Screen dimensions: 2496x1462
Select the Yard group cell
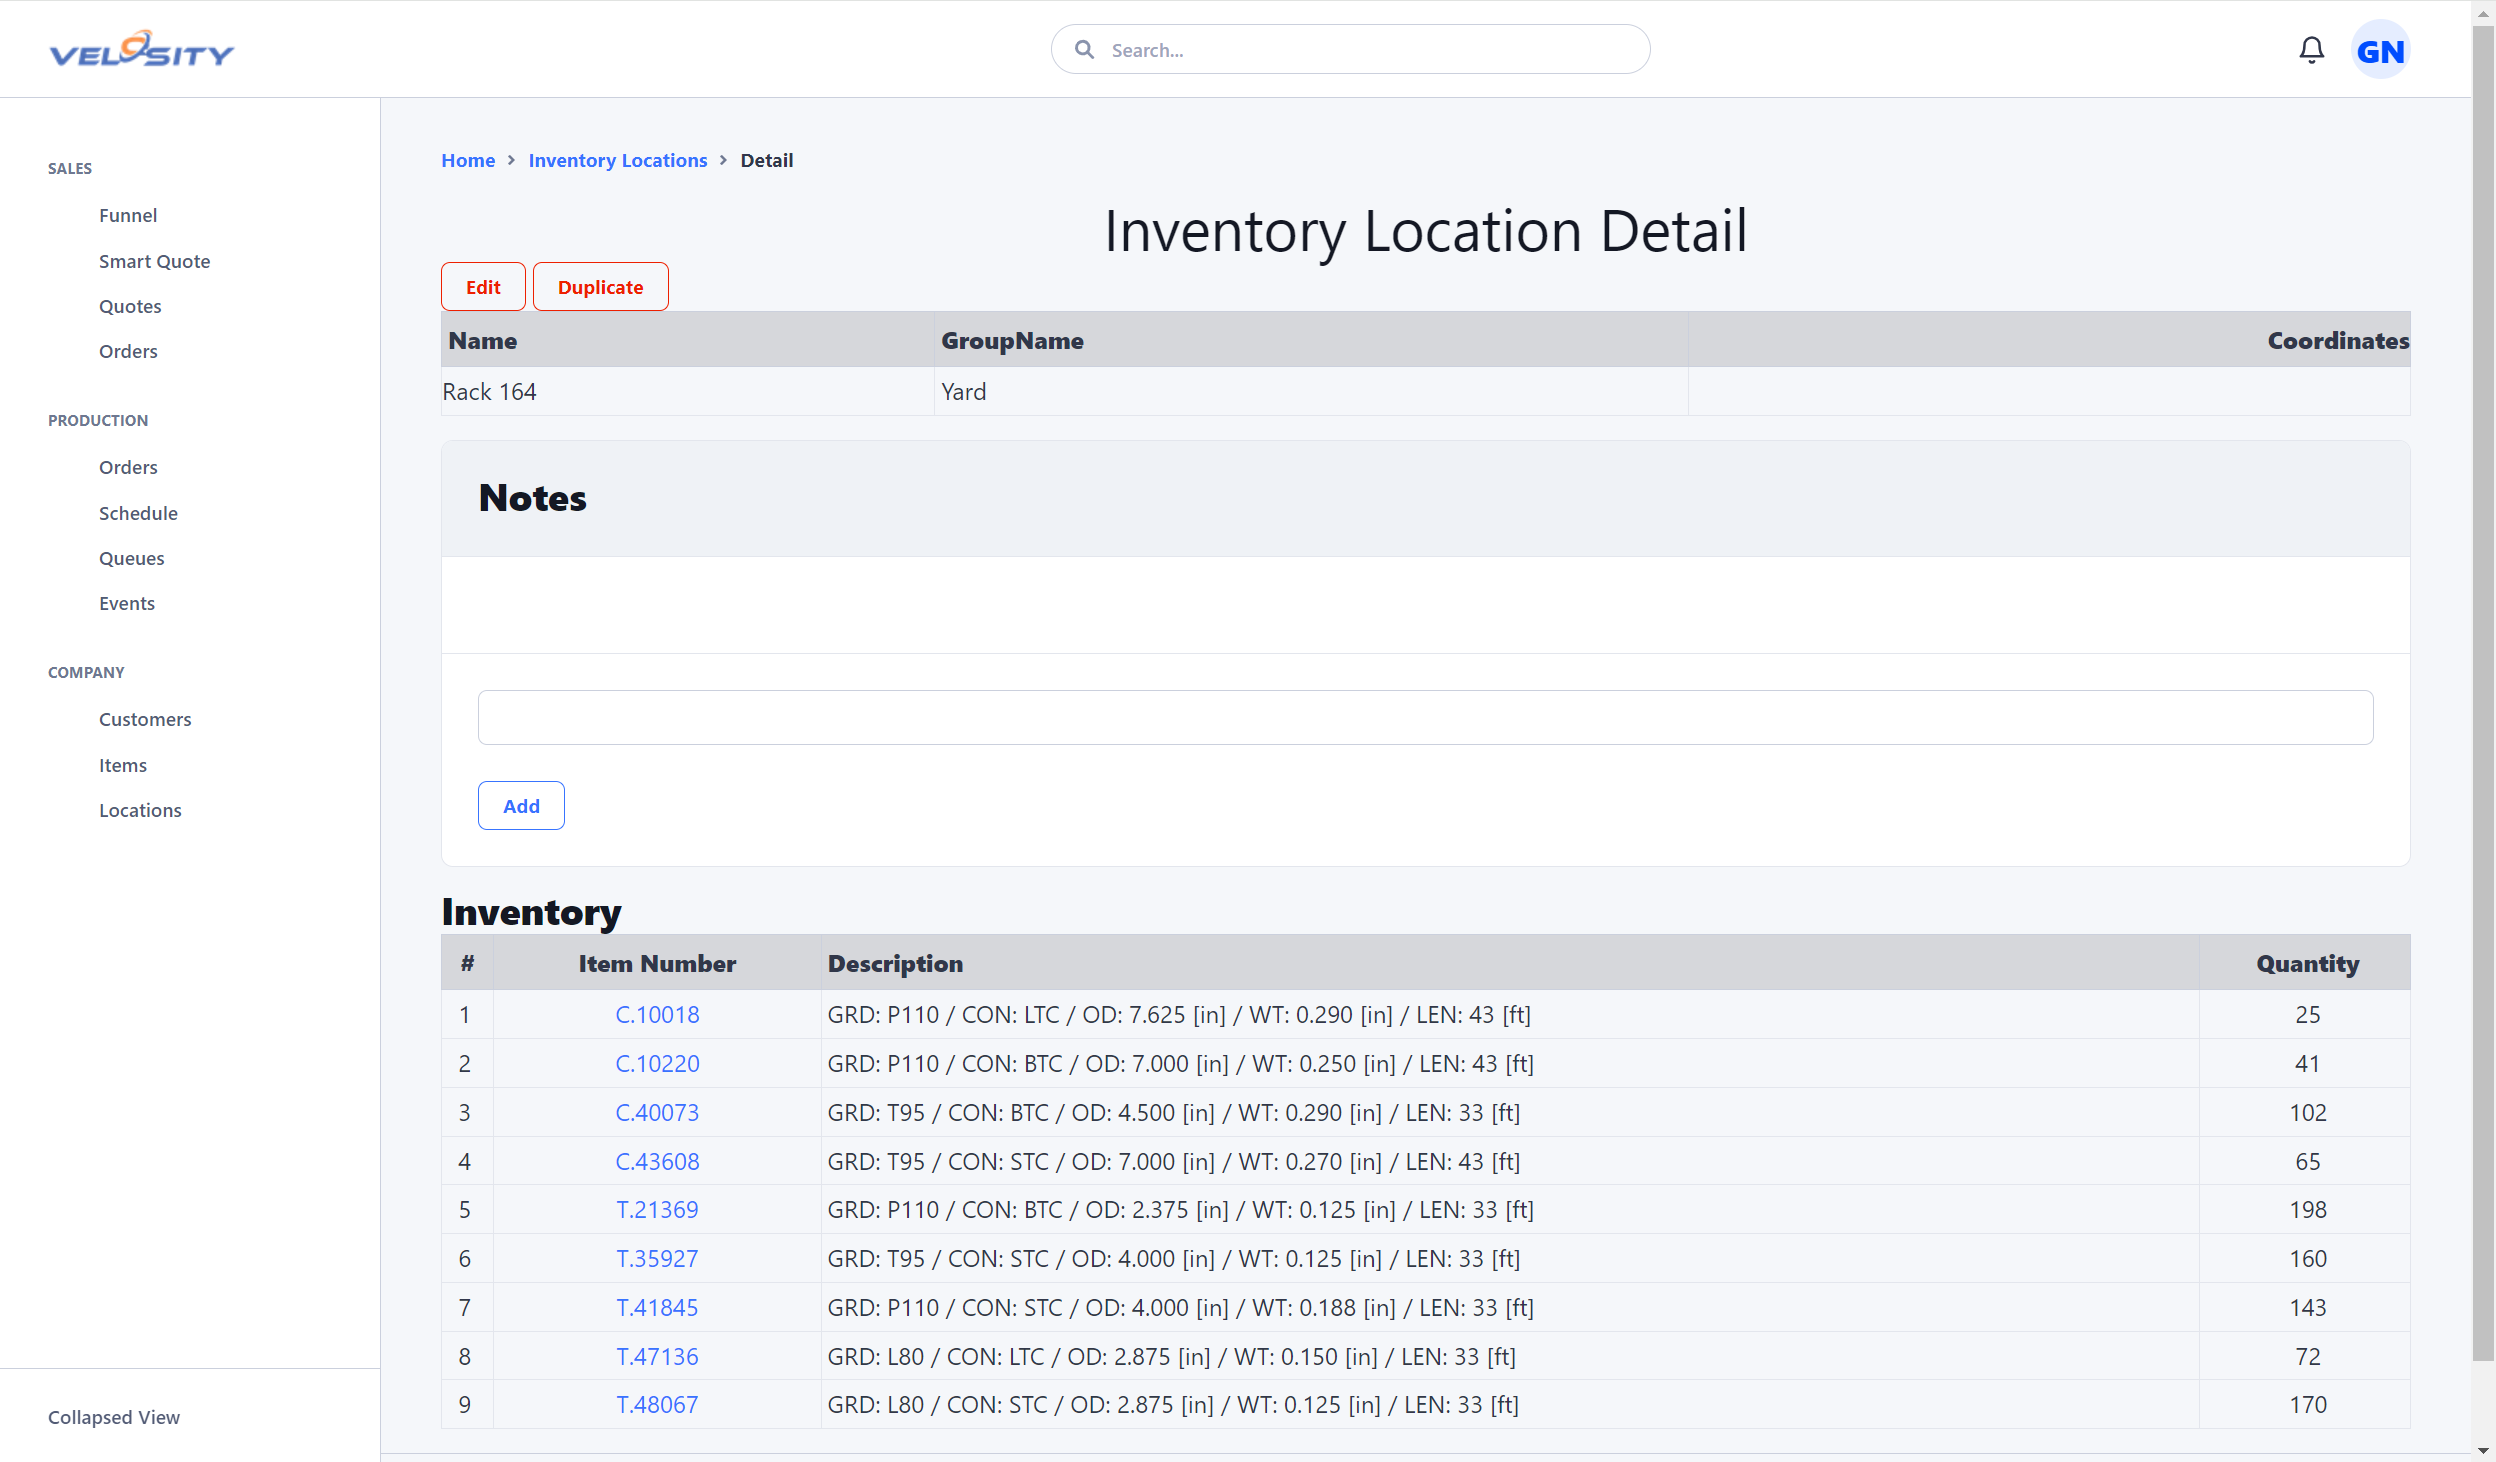(1311, 392)
